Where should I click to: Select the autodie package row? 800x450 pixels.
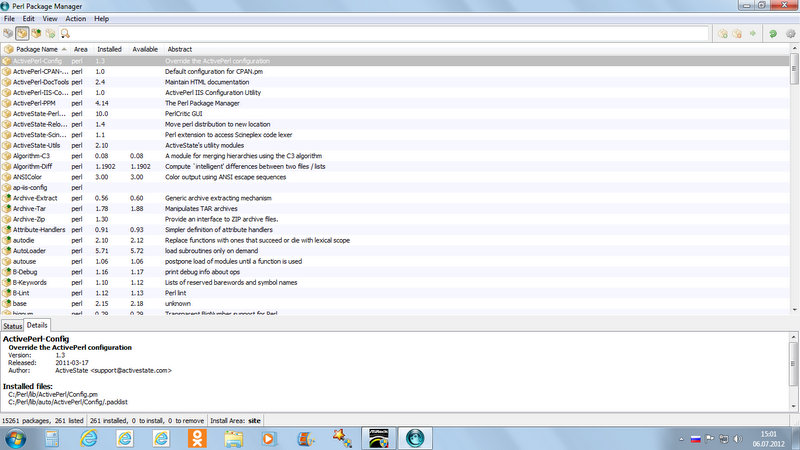[395, 240]
